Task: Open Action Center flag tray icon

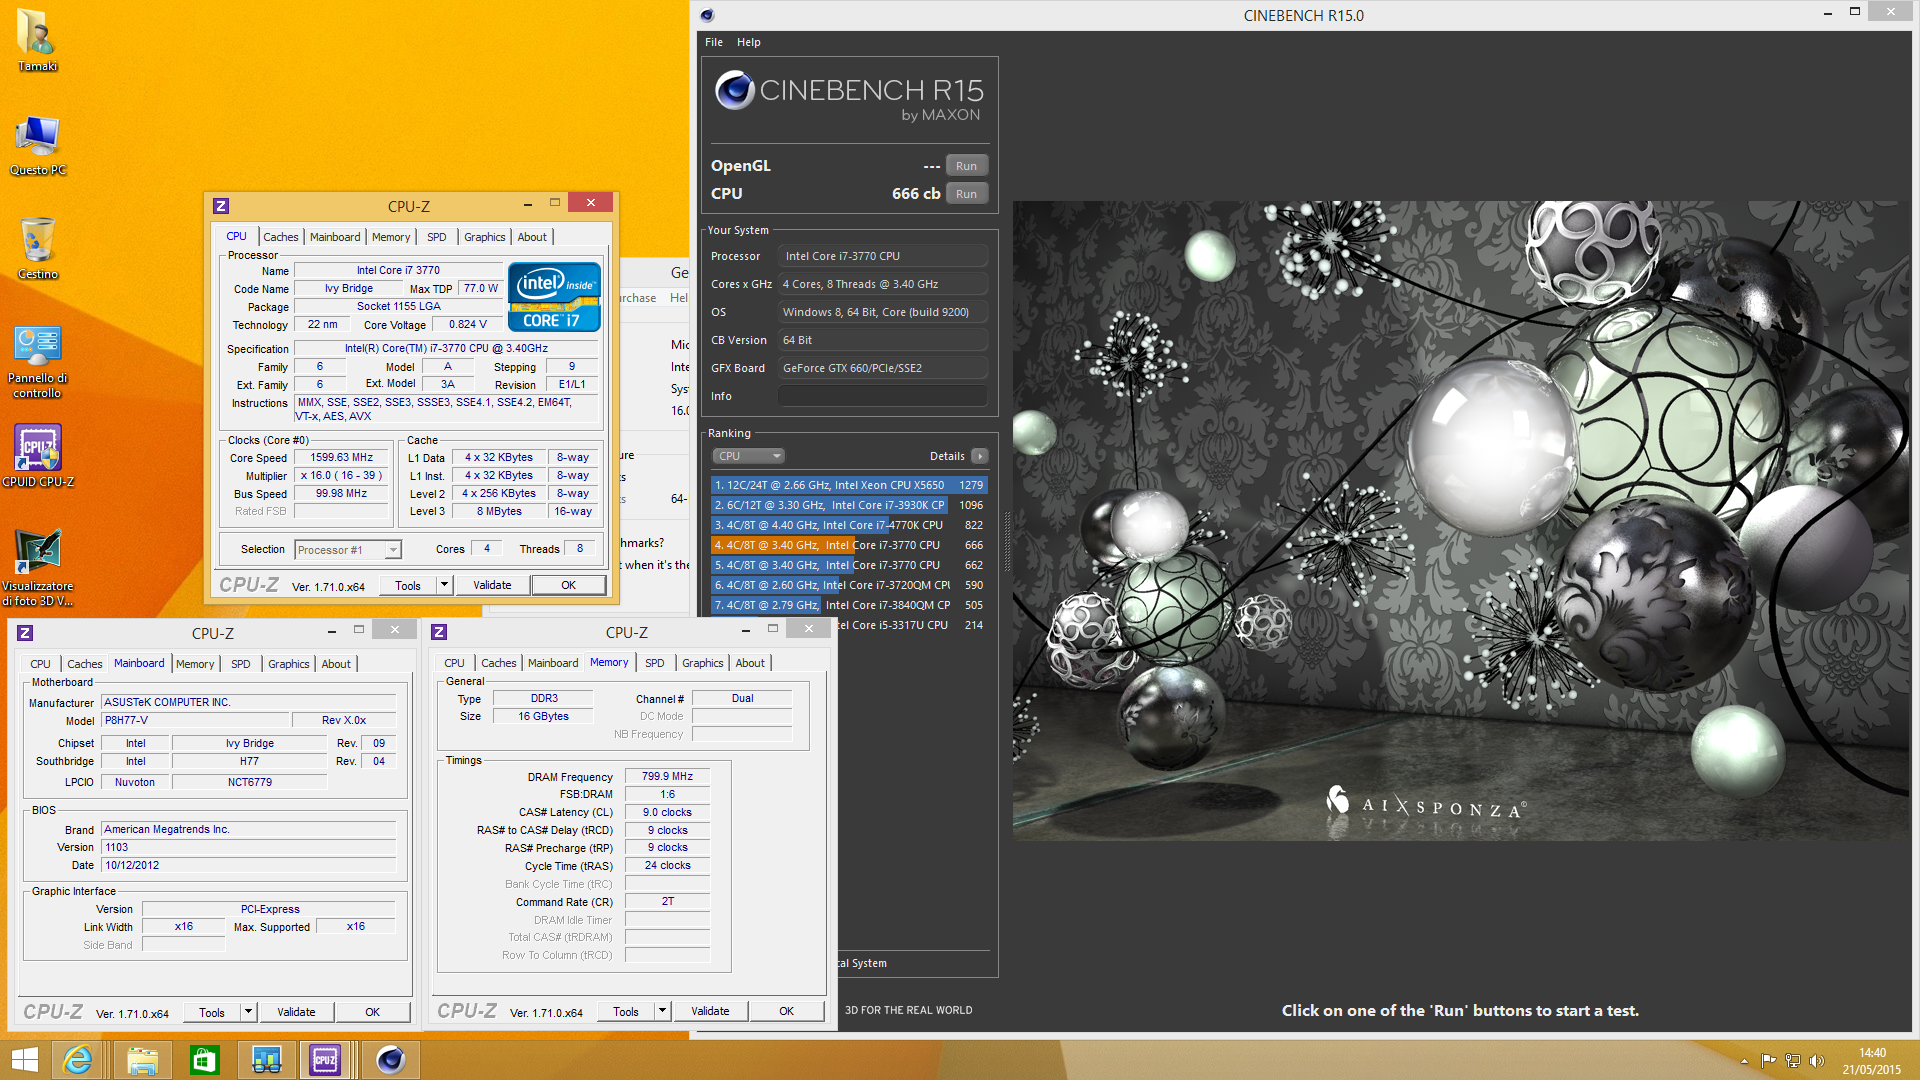Action: point(1768,1061)
